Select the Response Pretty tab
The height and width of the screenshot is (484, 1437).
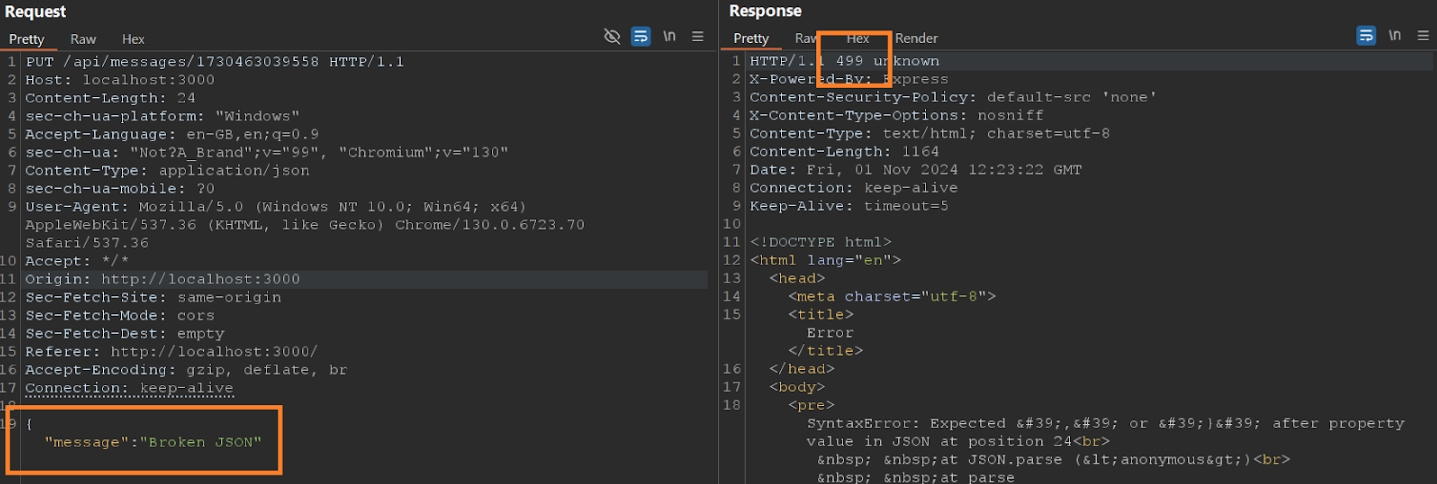click(x=751, y=38)
